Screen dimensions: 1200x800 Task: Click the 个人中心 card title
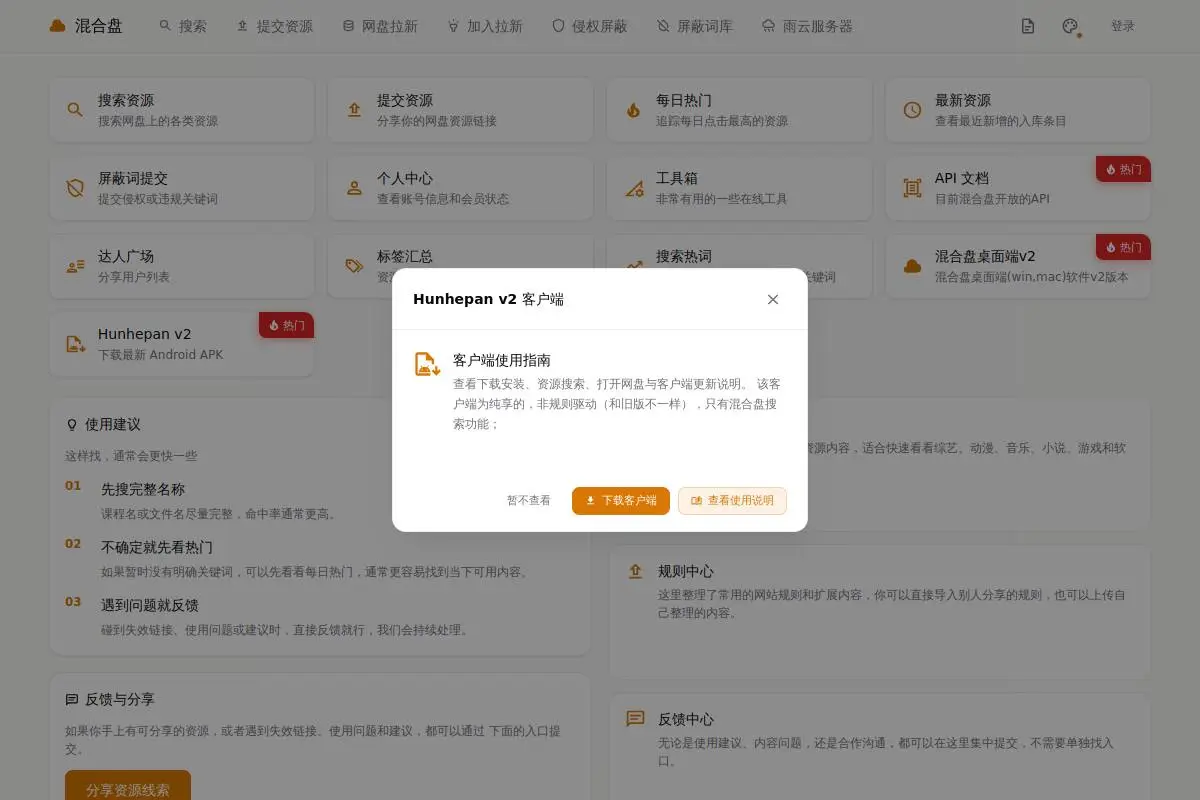coord(405,178)
